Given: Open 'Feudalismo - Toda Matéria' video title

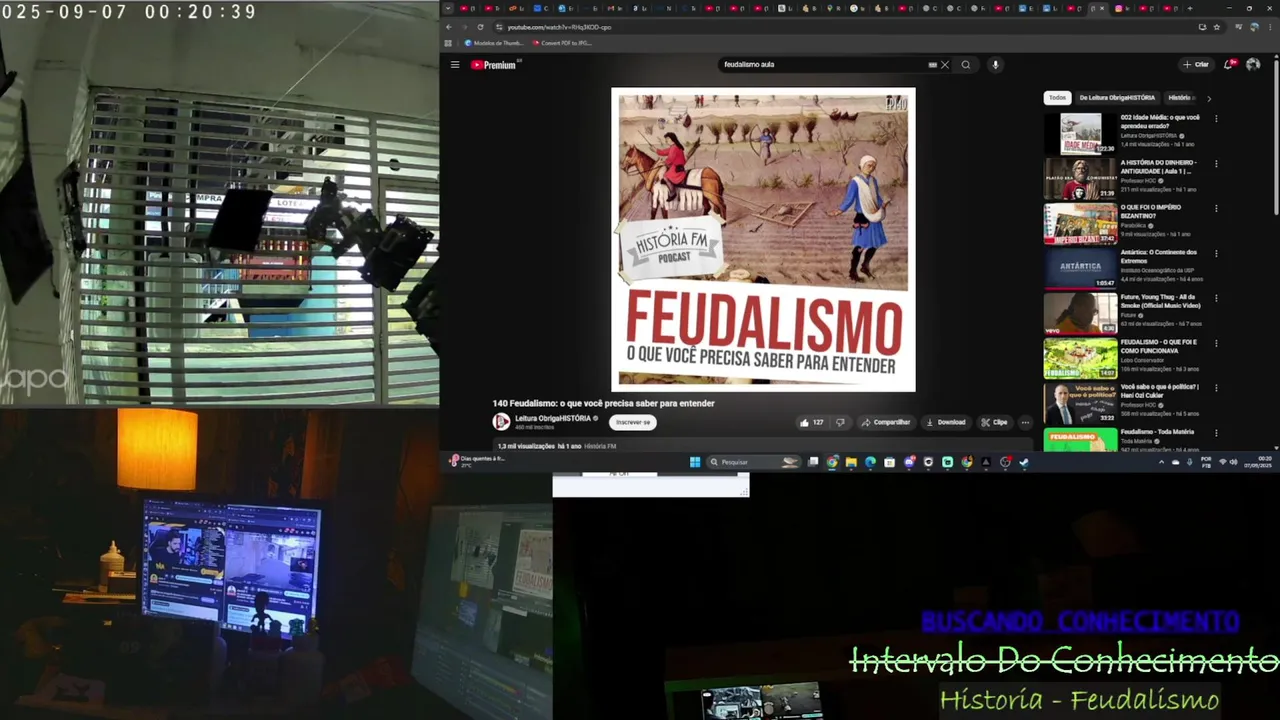Looking at the screenshot, I should click(x=1157, y=432).
